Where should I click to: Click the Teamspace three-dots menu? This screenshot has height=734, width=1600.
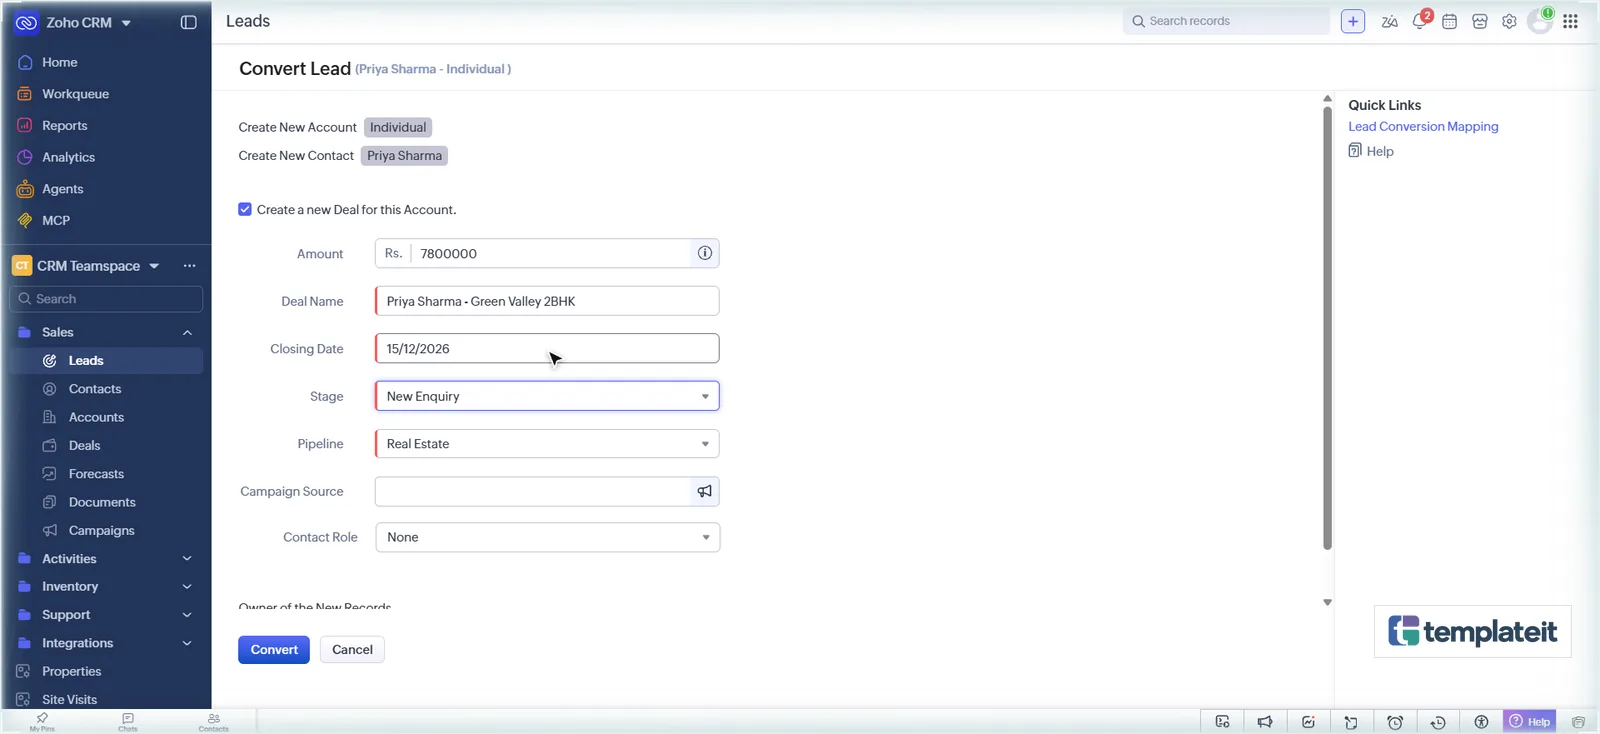[x=189, y=266]
